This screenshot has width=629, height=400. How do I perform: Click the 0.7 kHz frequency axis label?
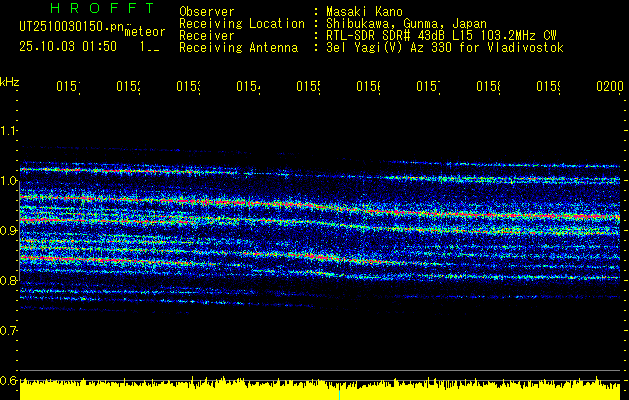(8, 331)
